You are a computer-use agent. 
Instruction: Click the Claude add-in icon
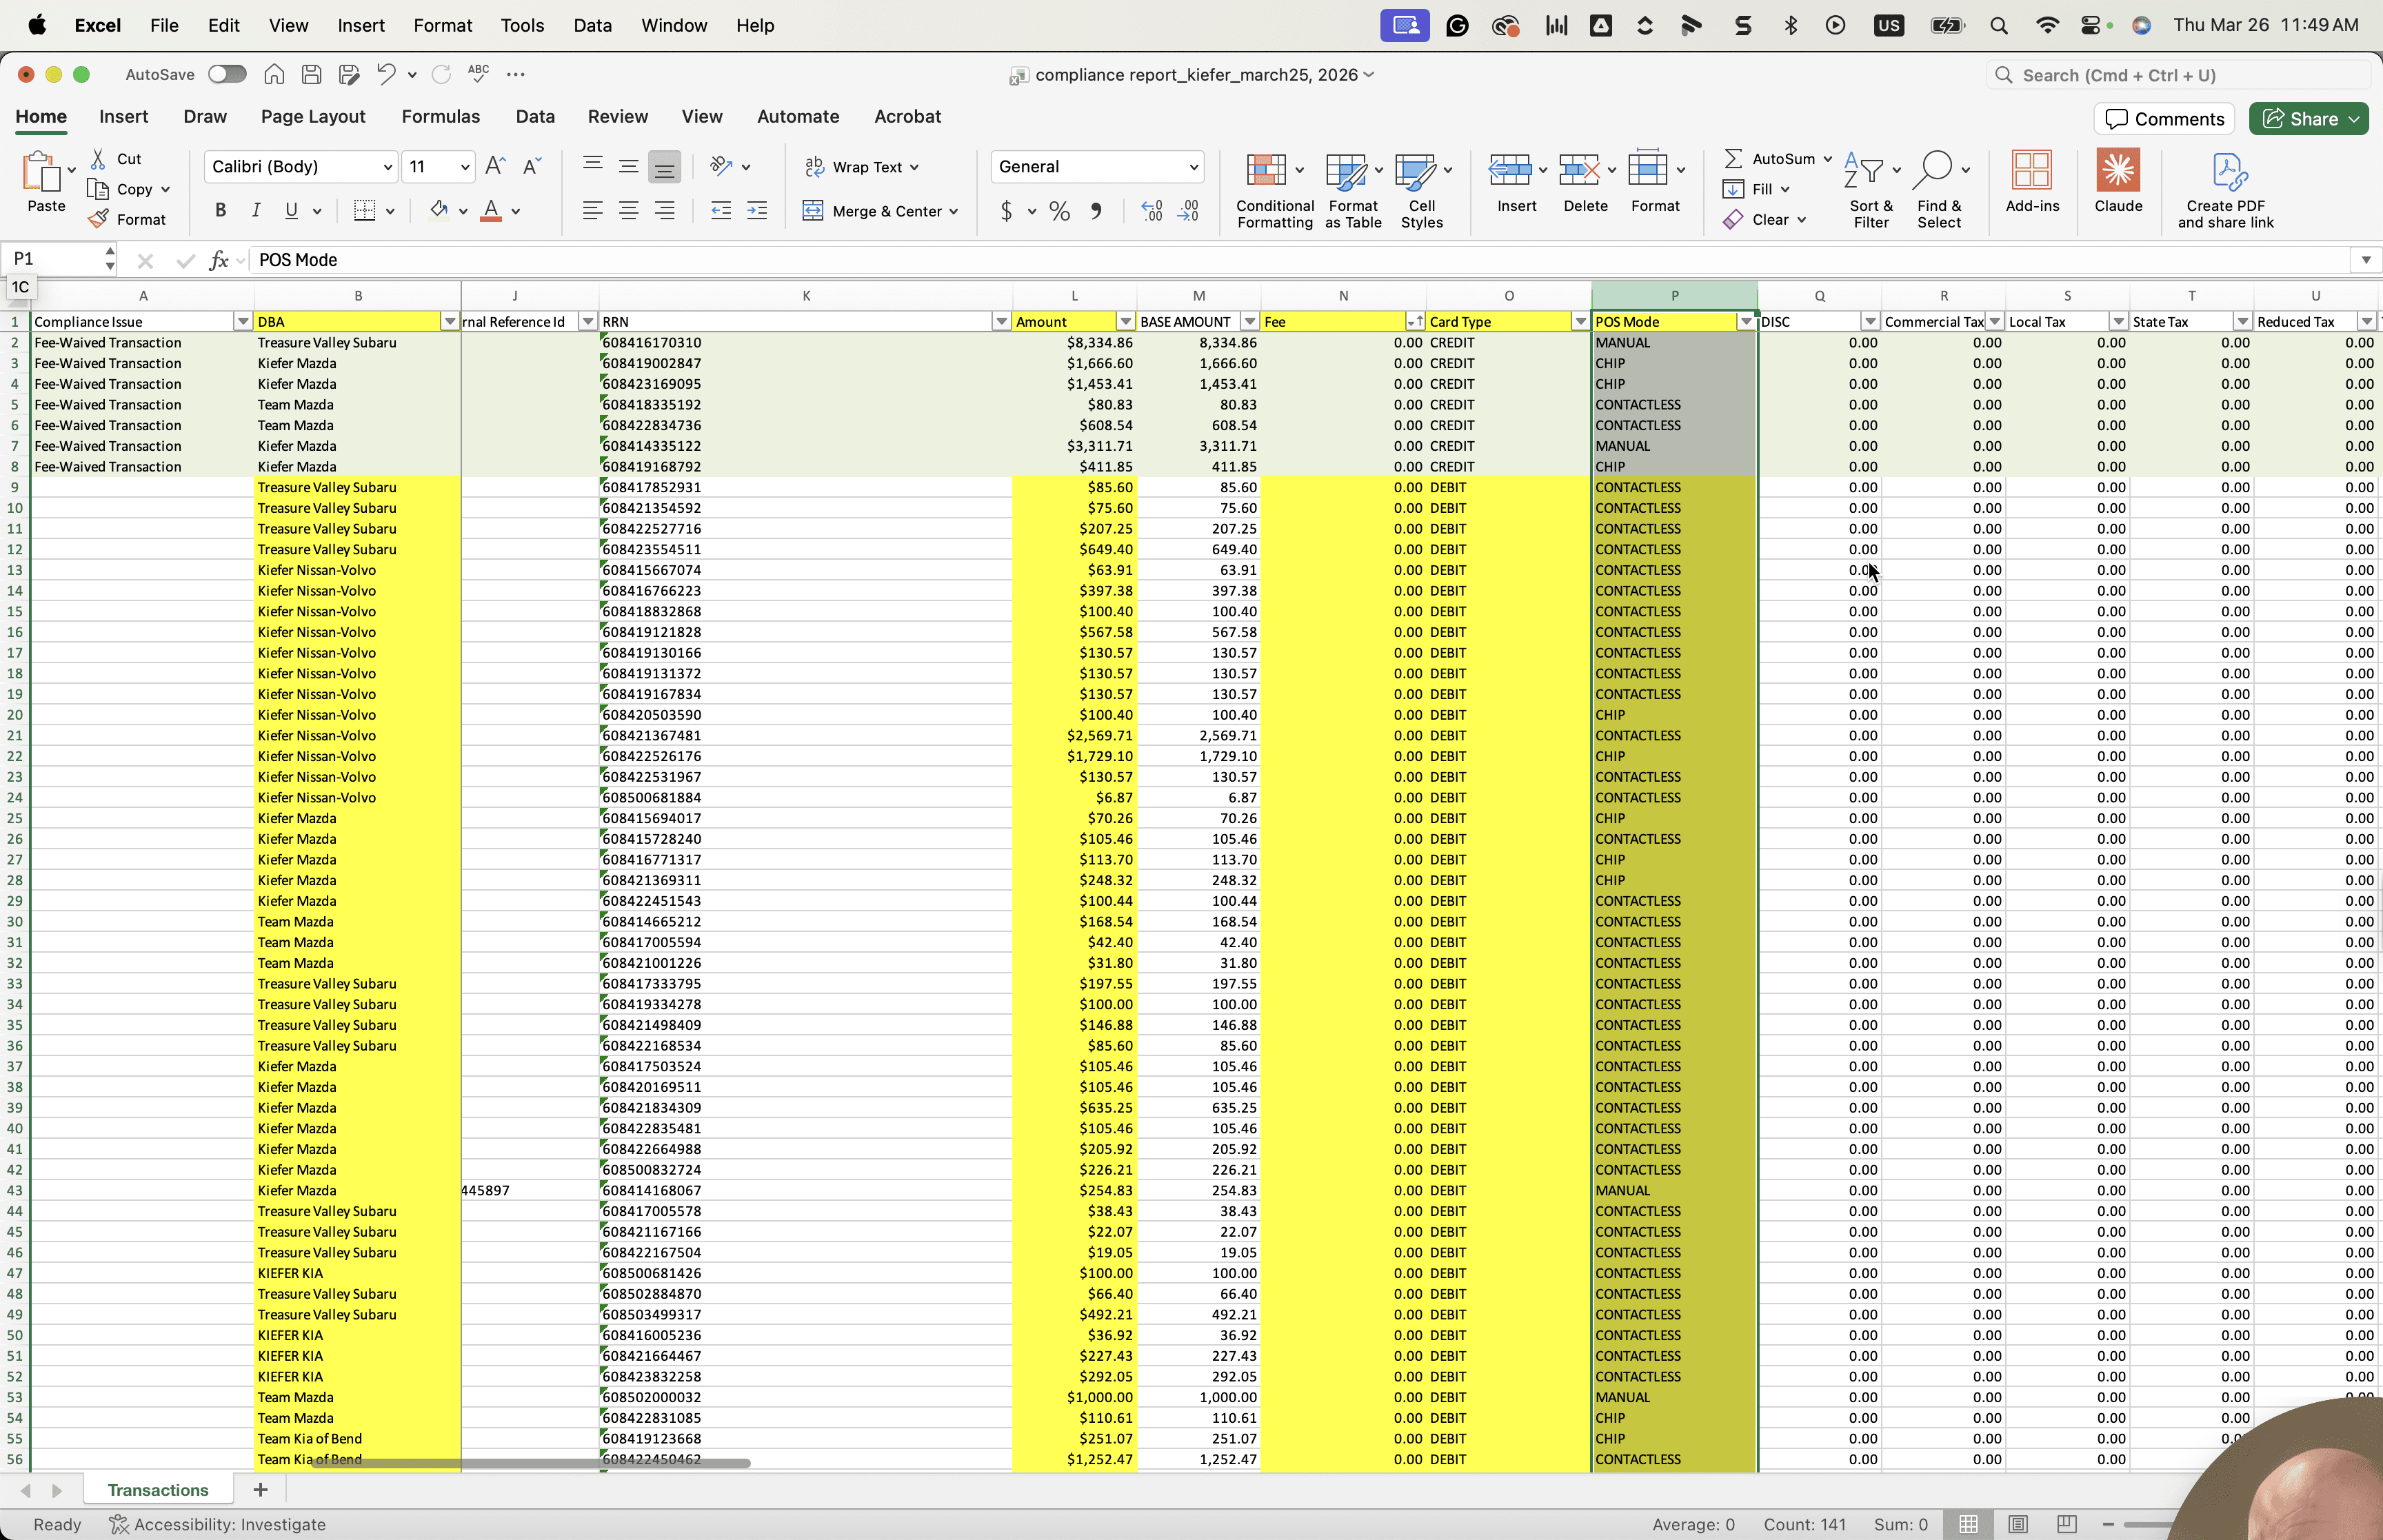2117,170
